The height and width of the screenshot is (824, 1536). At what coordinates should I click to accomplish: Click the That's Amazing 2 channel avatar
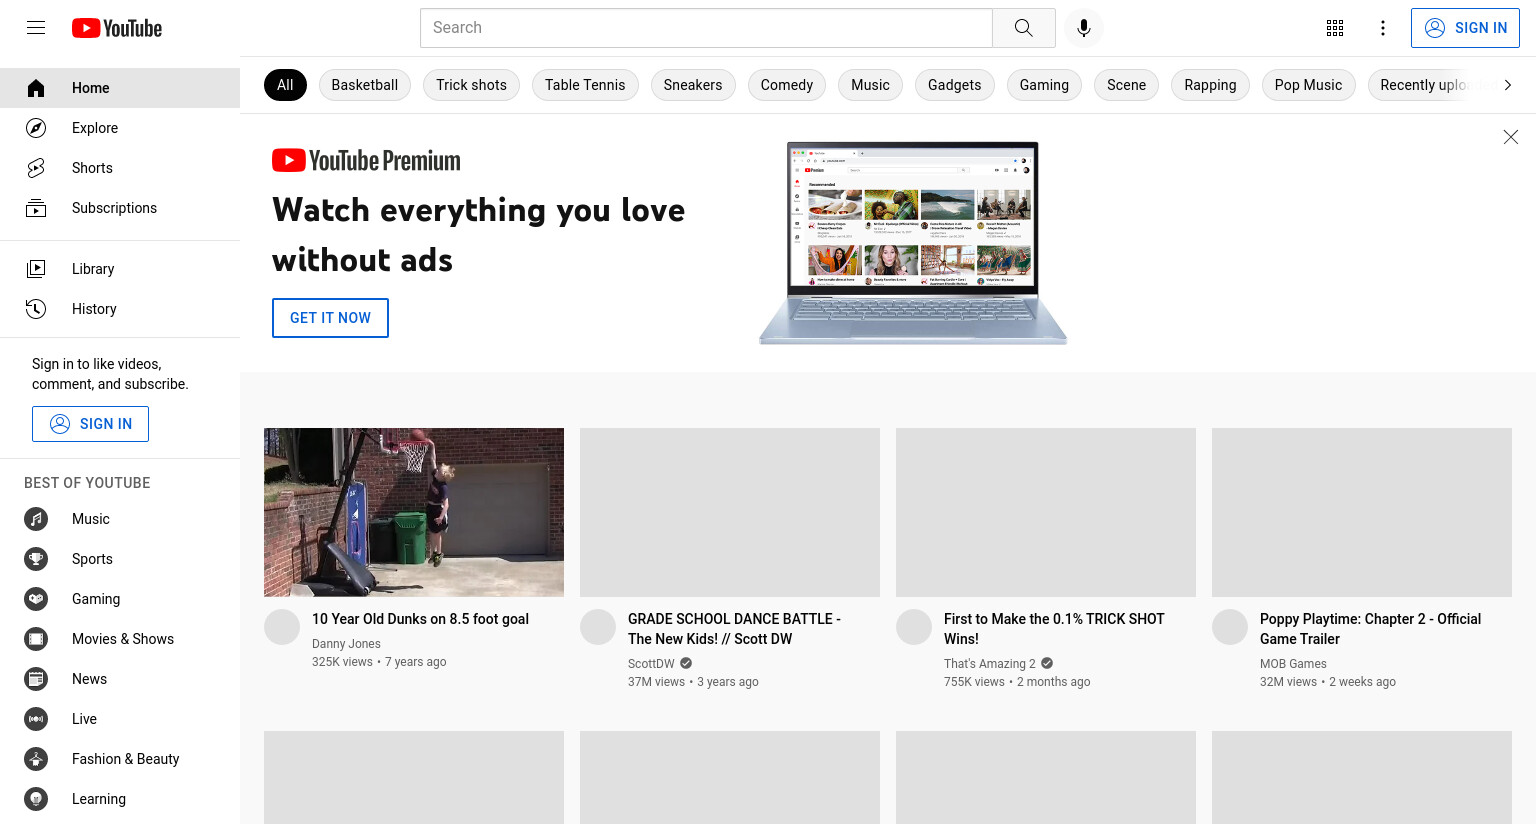[x=914, y=627]
